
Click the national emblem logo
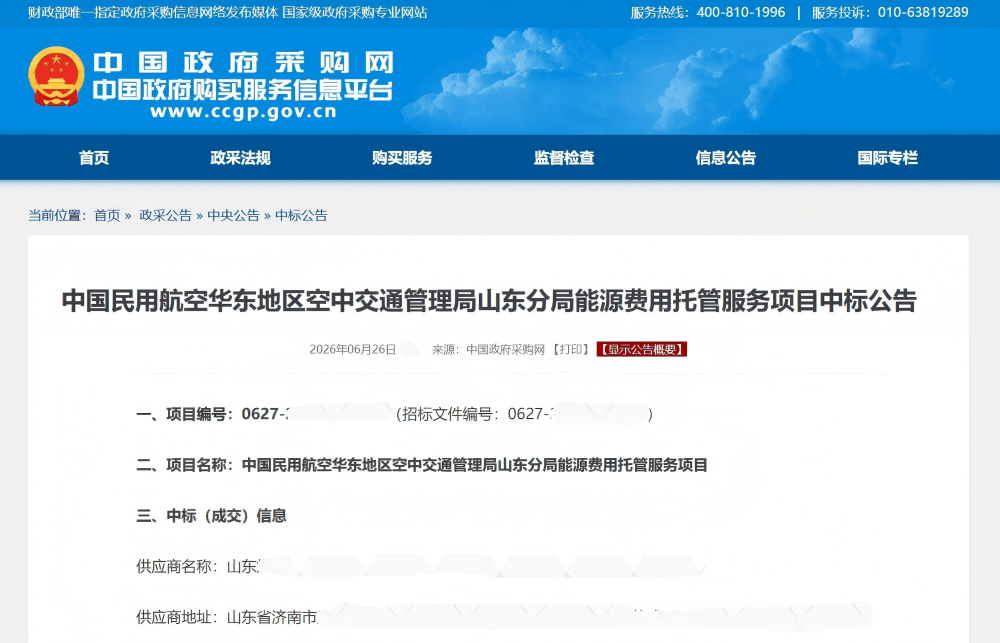pyautogui.click(x=56, y=76)
